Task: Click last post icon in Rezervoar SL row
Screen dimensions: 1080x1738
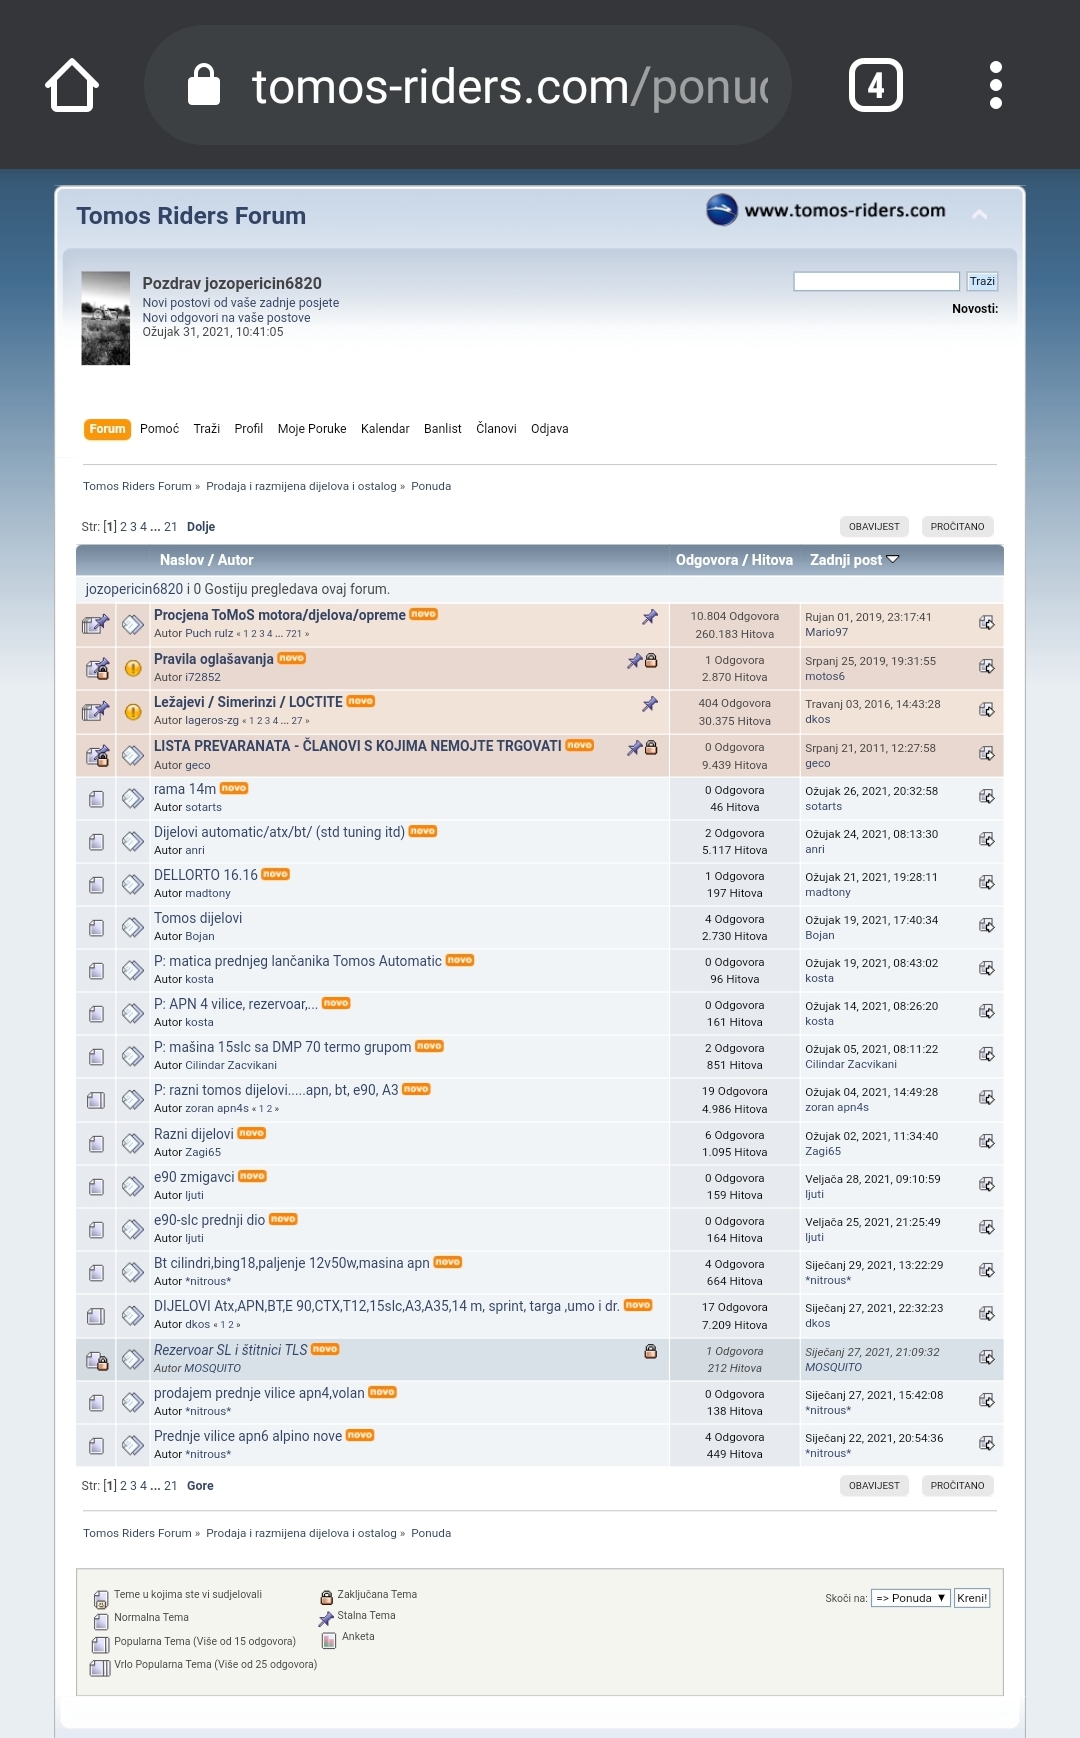Action: [x=986, y=1358]
